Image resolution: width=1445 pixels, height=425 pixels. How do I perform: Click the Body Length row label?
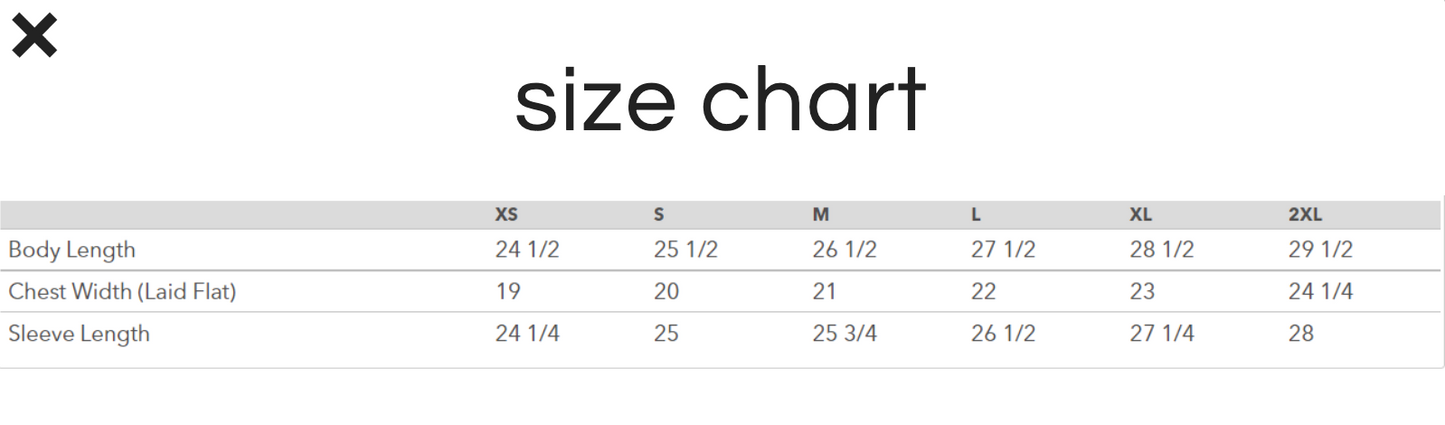coord(72,250)
